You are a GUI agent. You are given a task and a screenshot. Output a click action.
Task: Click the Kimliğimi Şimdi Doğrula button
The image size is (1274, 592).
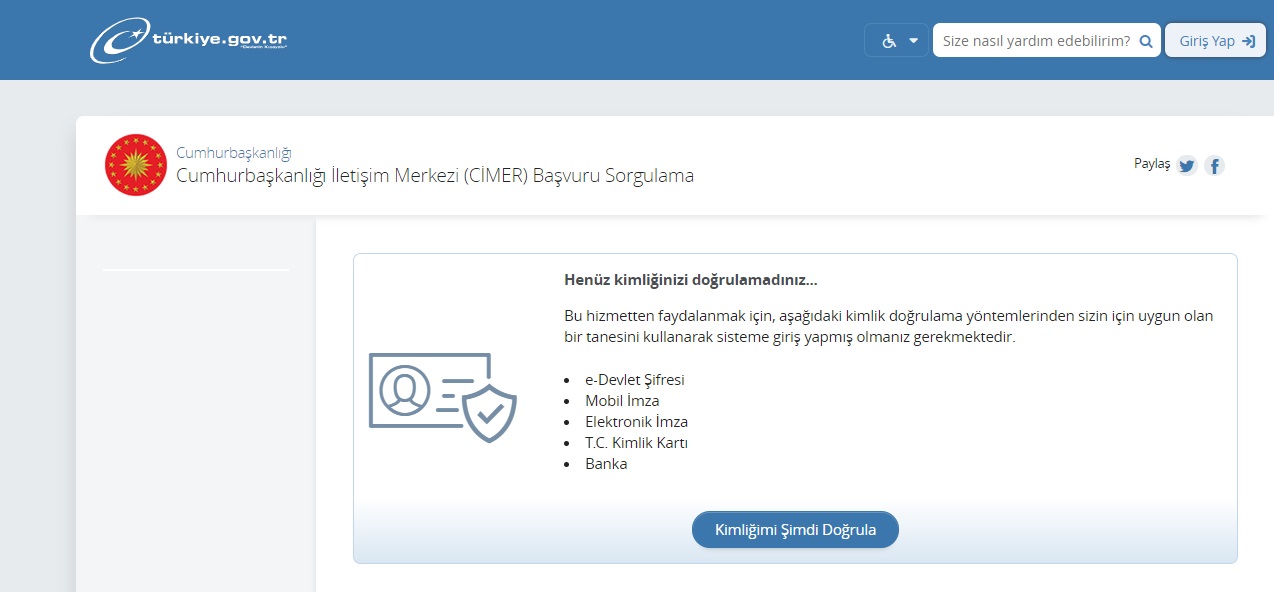click(x=795, y=530)
